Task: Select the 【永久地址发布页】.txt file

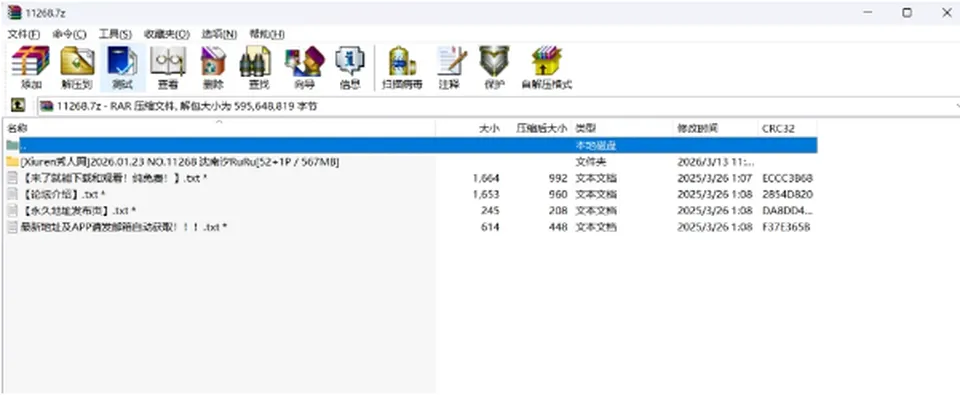Action: point(411,210)
